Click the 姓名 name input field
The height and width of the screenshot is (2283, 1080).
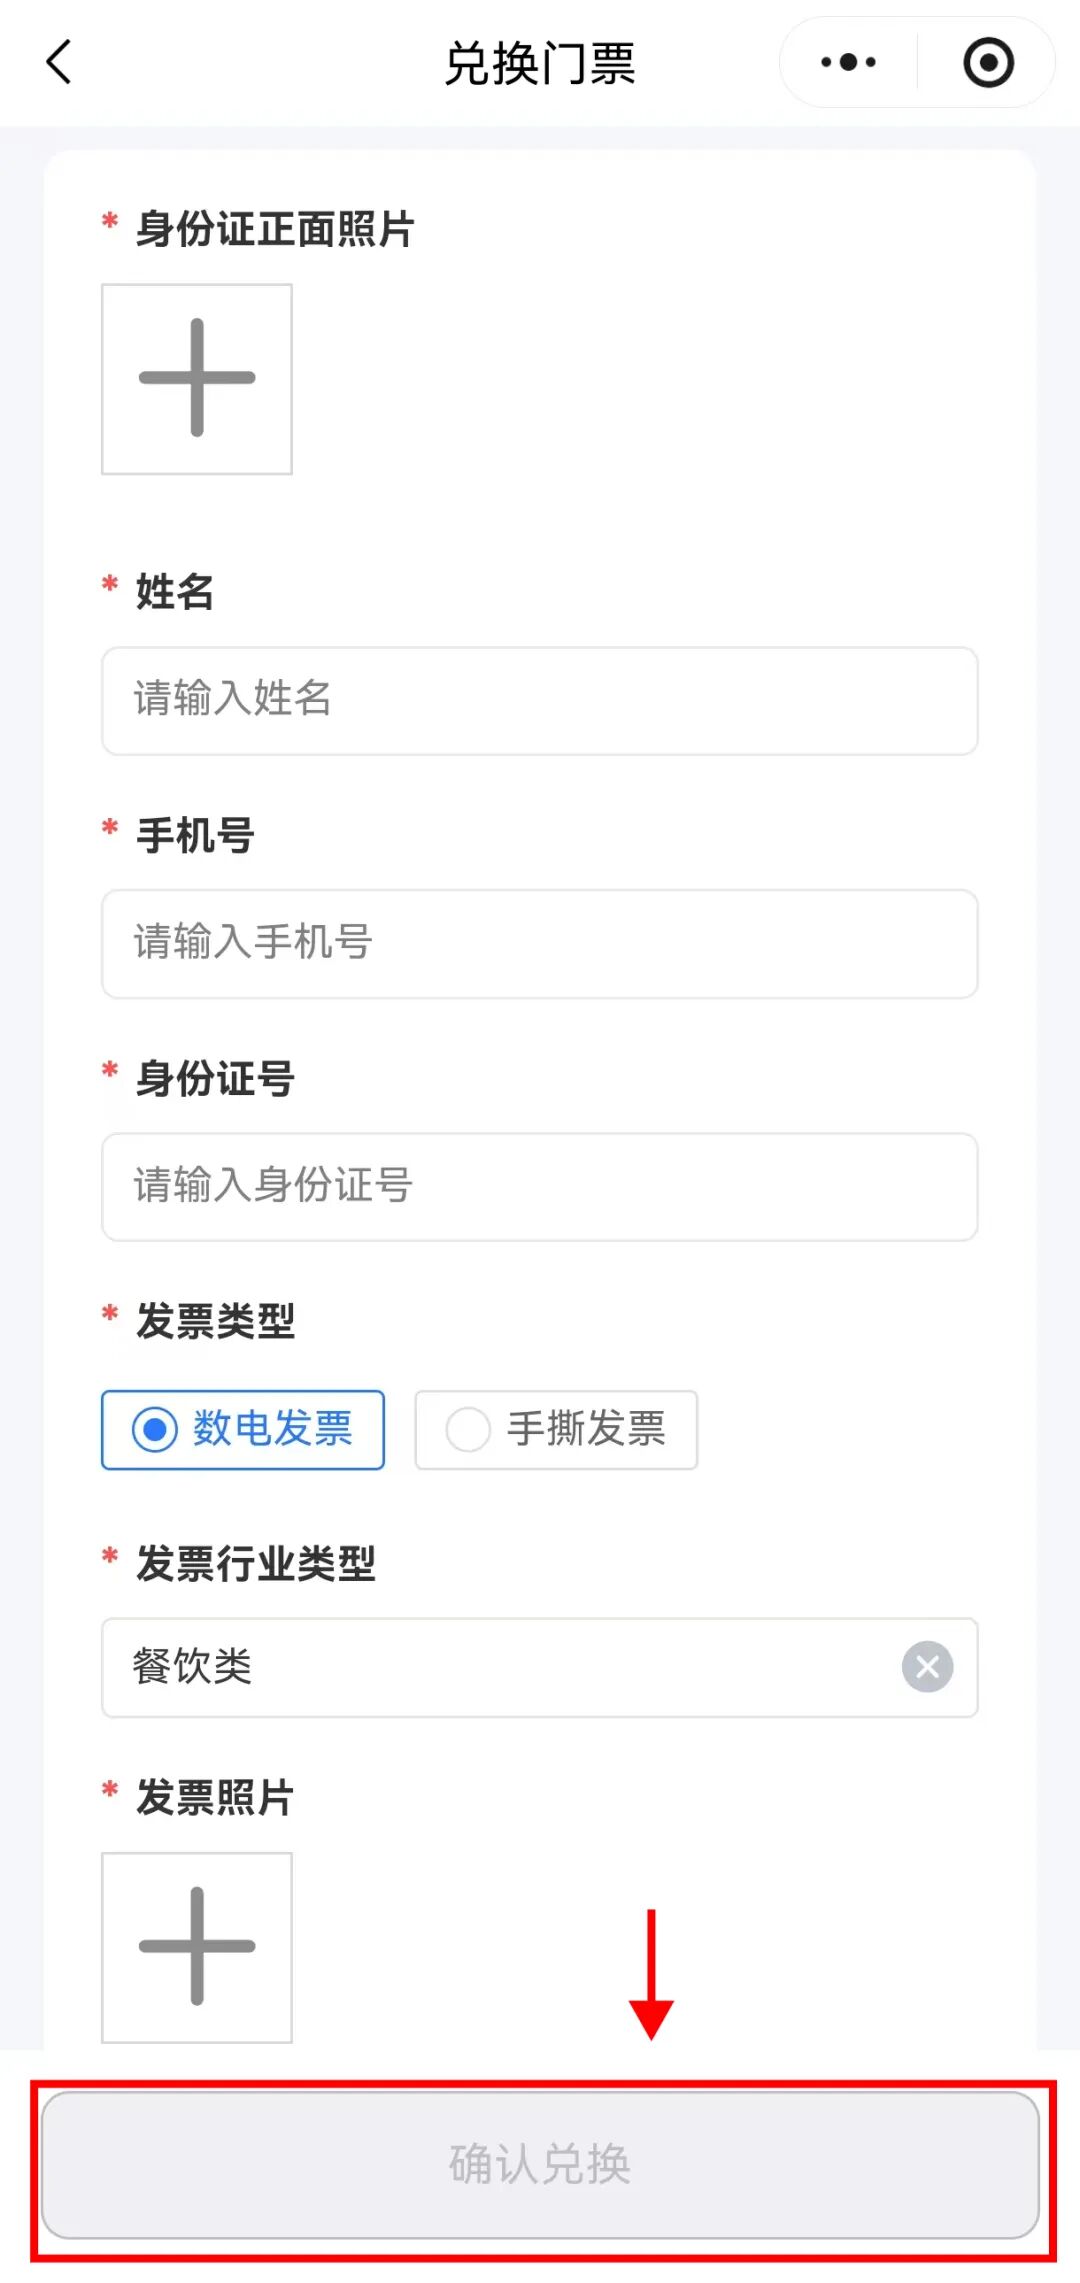[539, 700]
